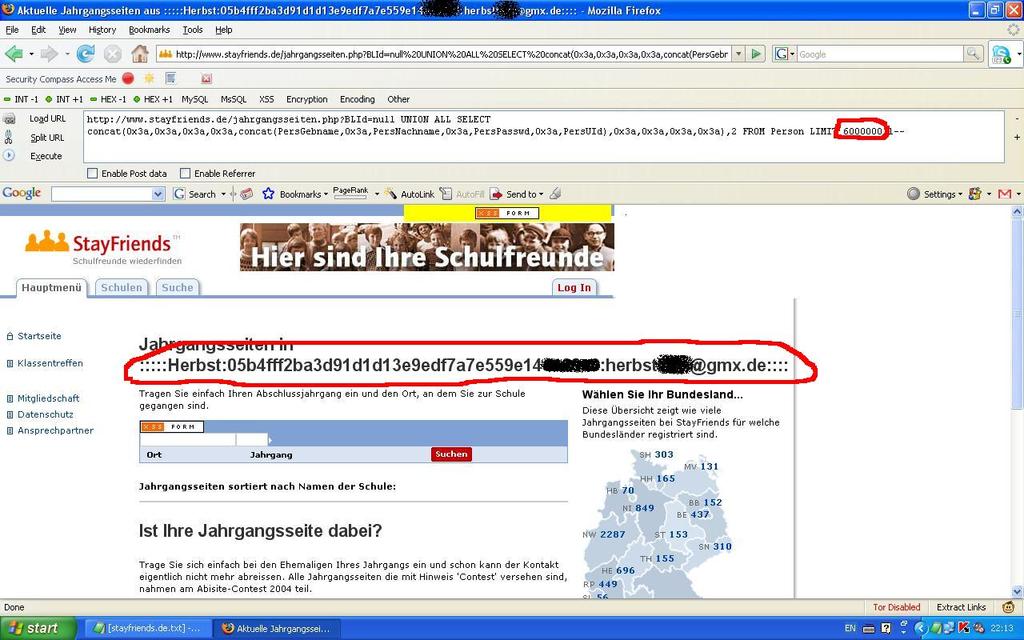Open the Back button history dropdown arrow

pyautogui.click(x=30, y=54)
